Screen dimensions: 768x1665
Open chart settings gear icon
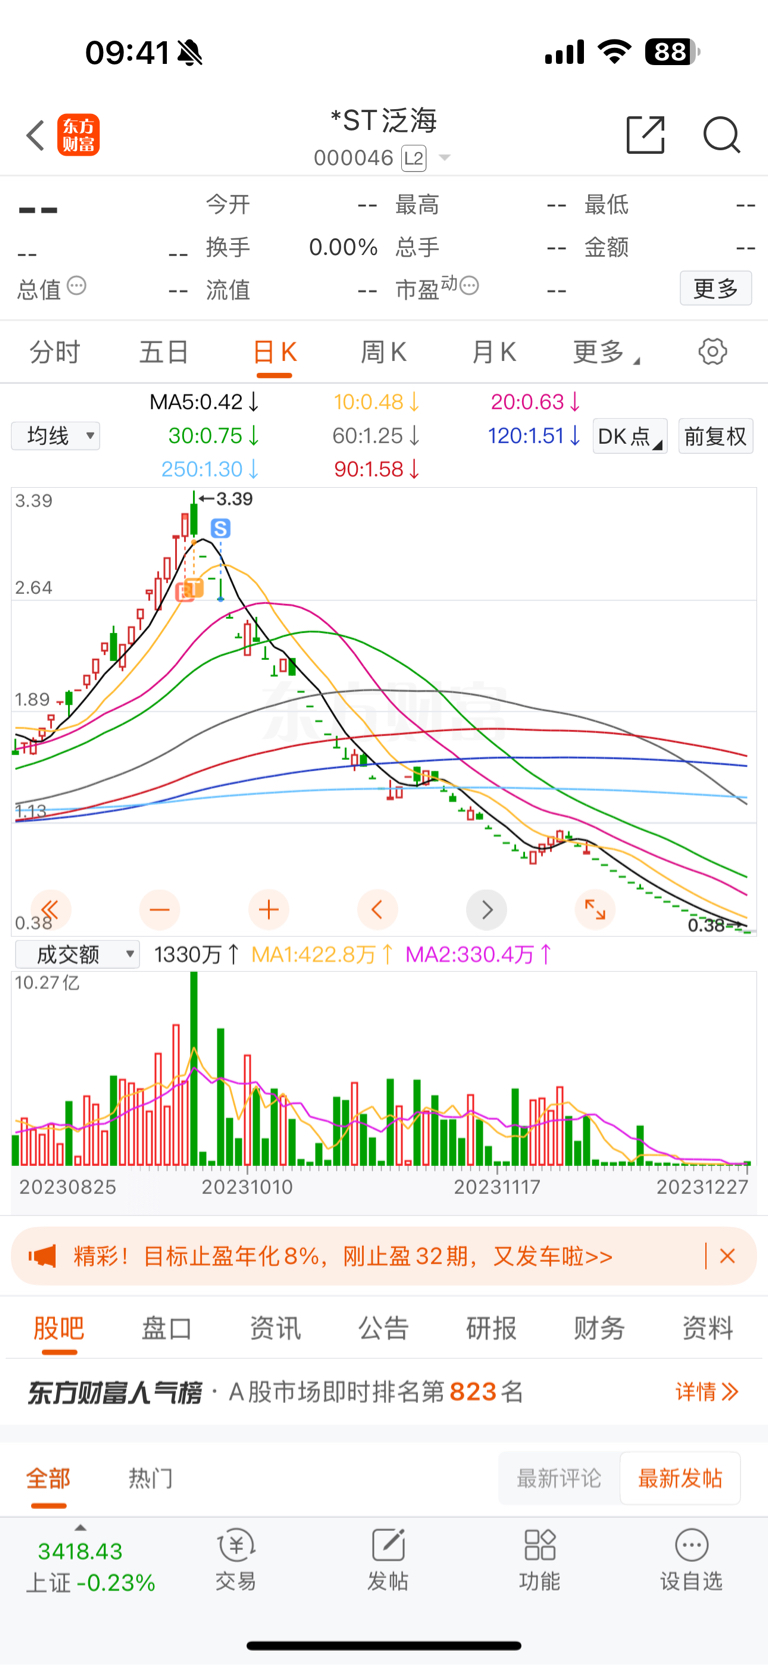tap(712, 352)
